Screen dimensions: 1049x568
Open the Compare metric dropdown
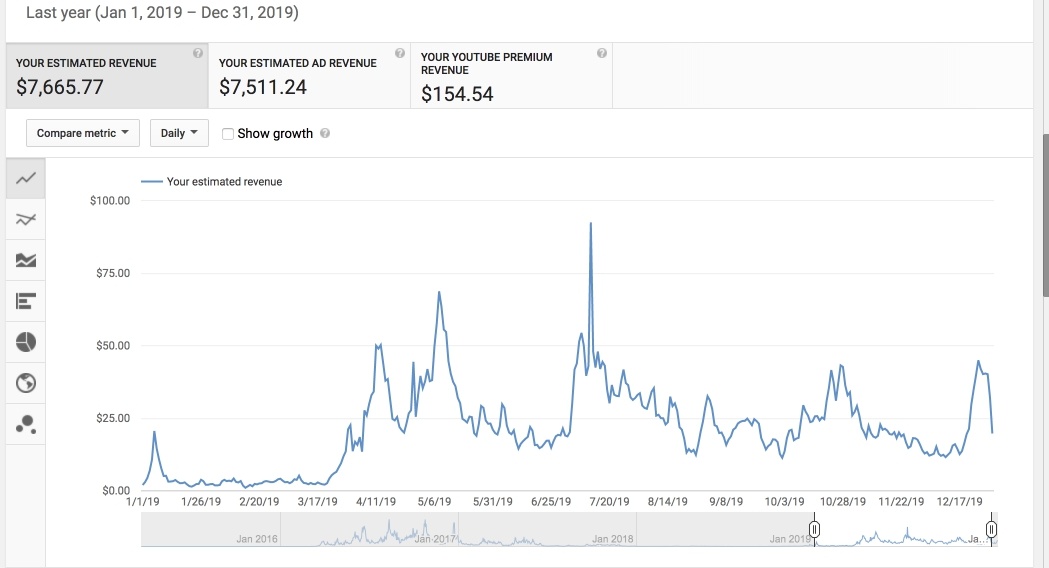pyautogui.click(x=83, y=133)
